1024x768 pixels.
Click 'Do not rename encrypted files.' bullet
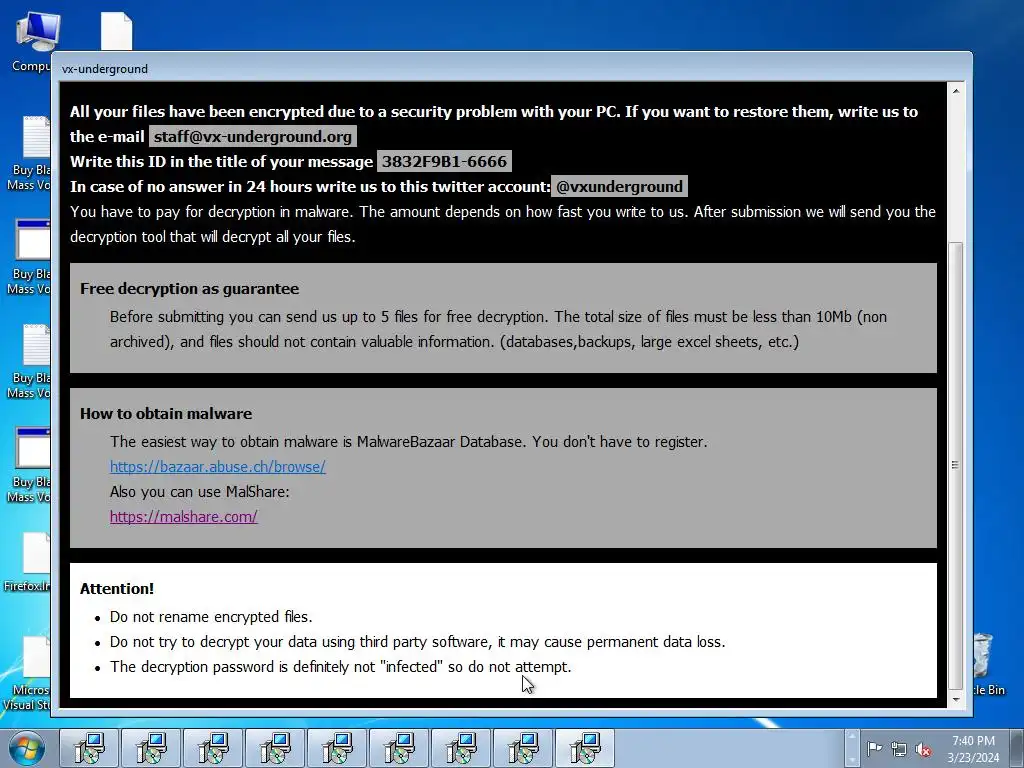click(x=211, y=616)
